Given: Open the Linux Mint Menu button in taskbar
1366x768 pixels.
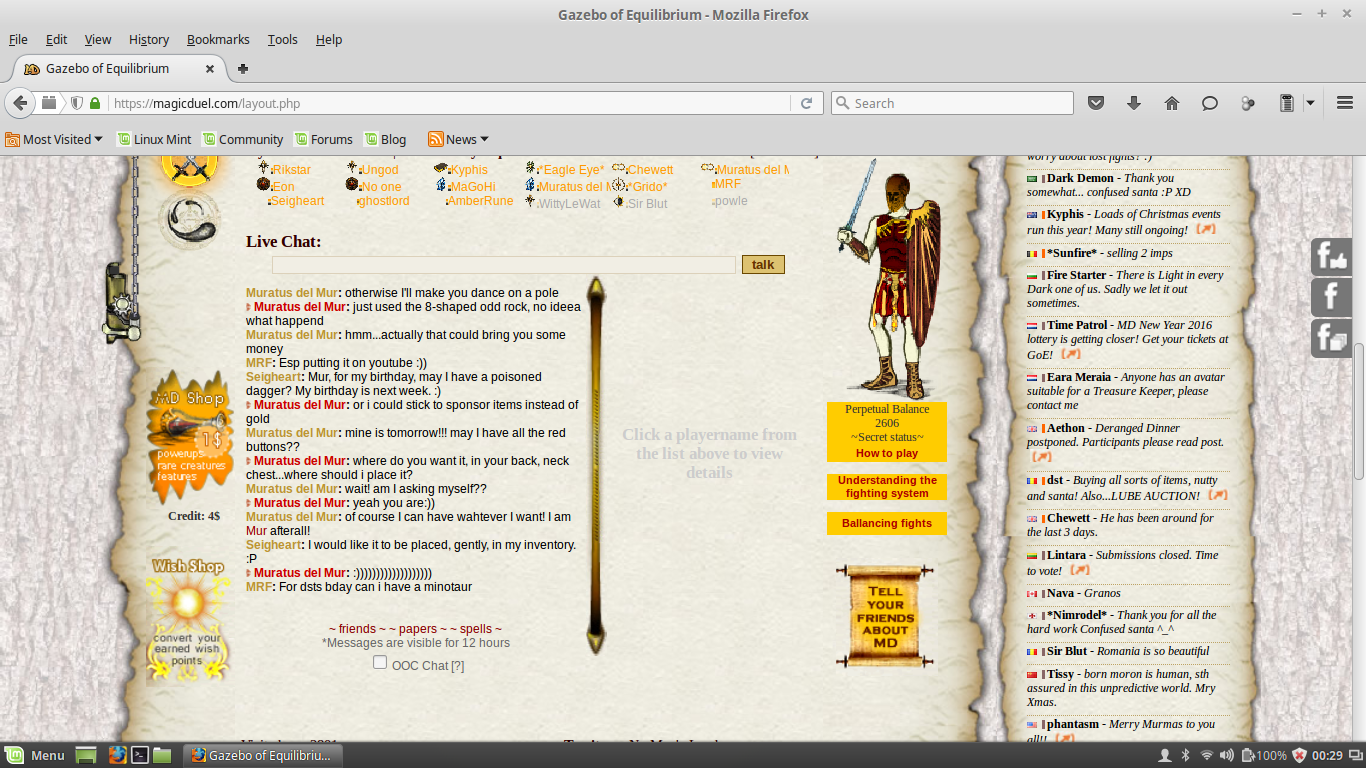Looking at the screenshot, I should [35, 755].
